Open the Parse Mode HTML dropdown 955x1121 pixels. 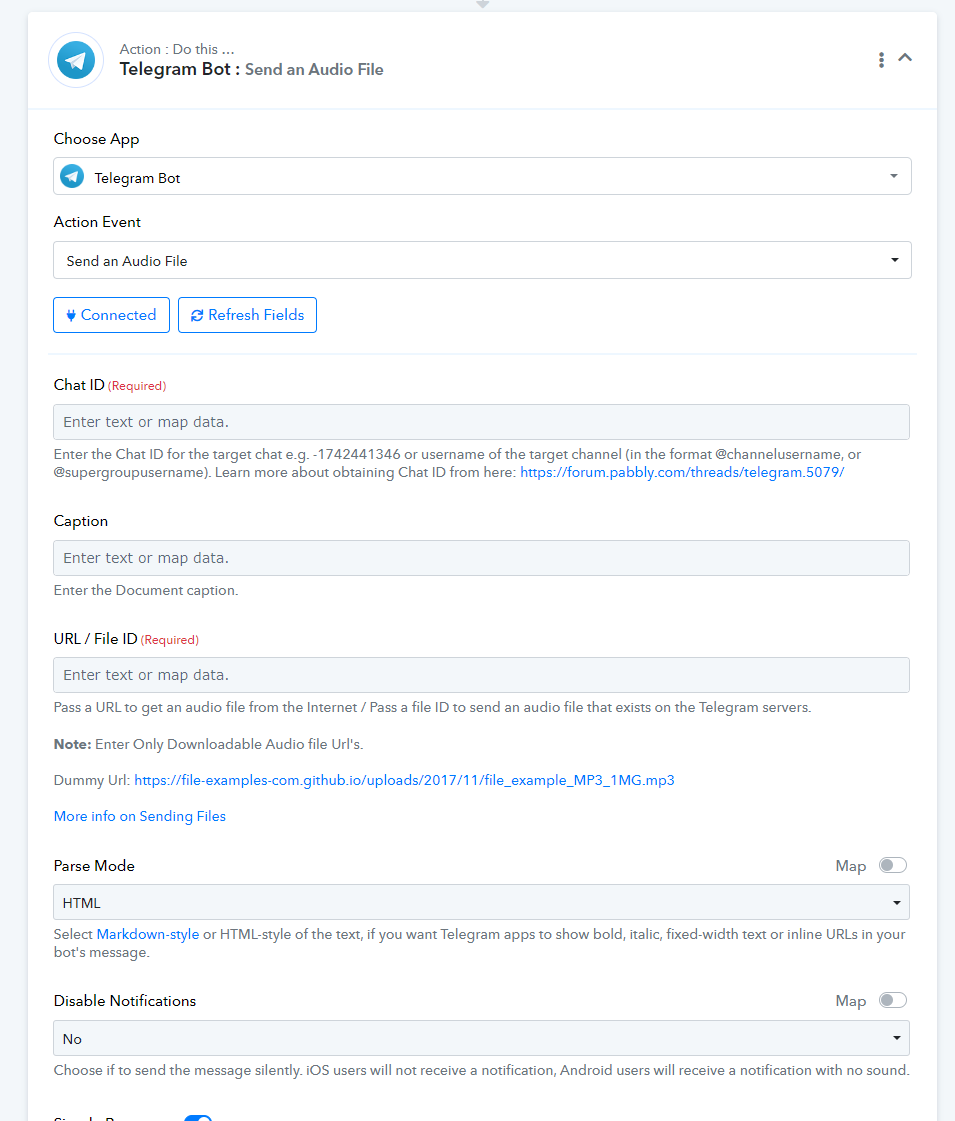point(481,902)
